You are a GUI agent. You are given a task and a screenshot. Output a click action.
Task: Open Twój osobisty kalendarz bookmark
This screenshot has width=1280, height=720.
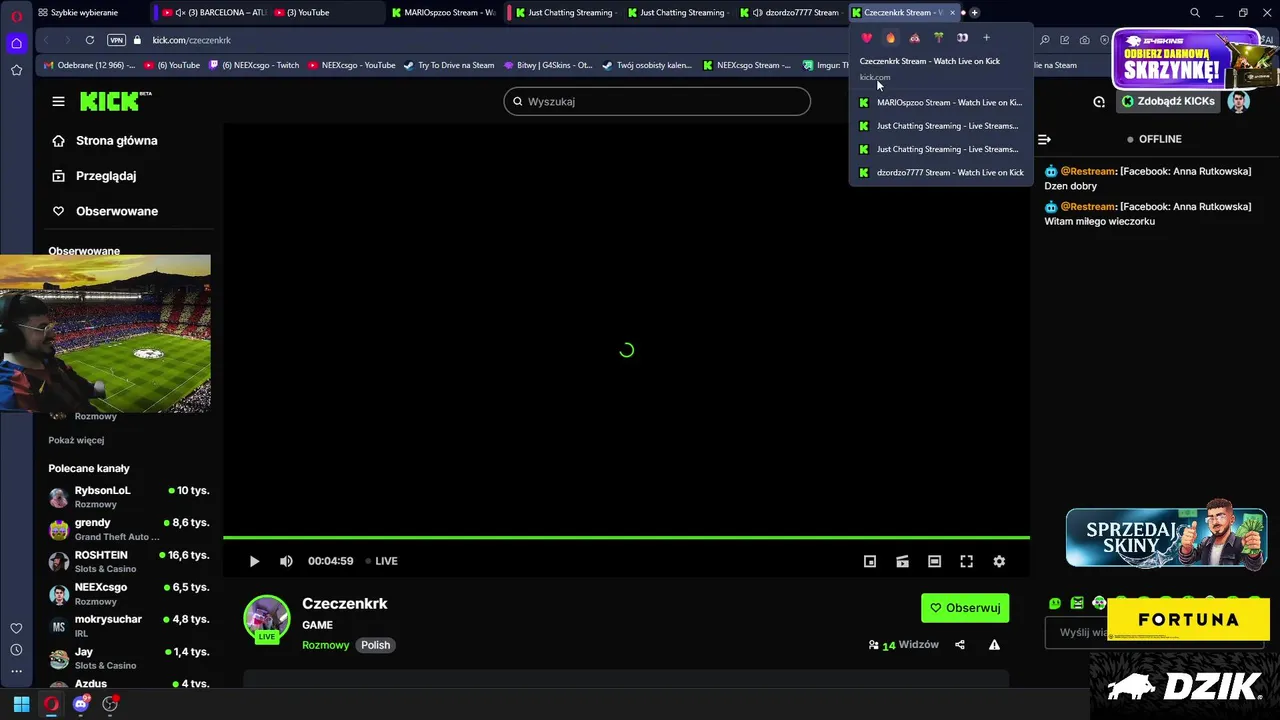point(647,65)
